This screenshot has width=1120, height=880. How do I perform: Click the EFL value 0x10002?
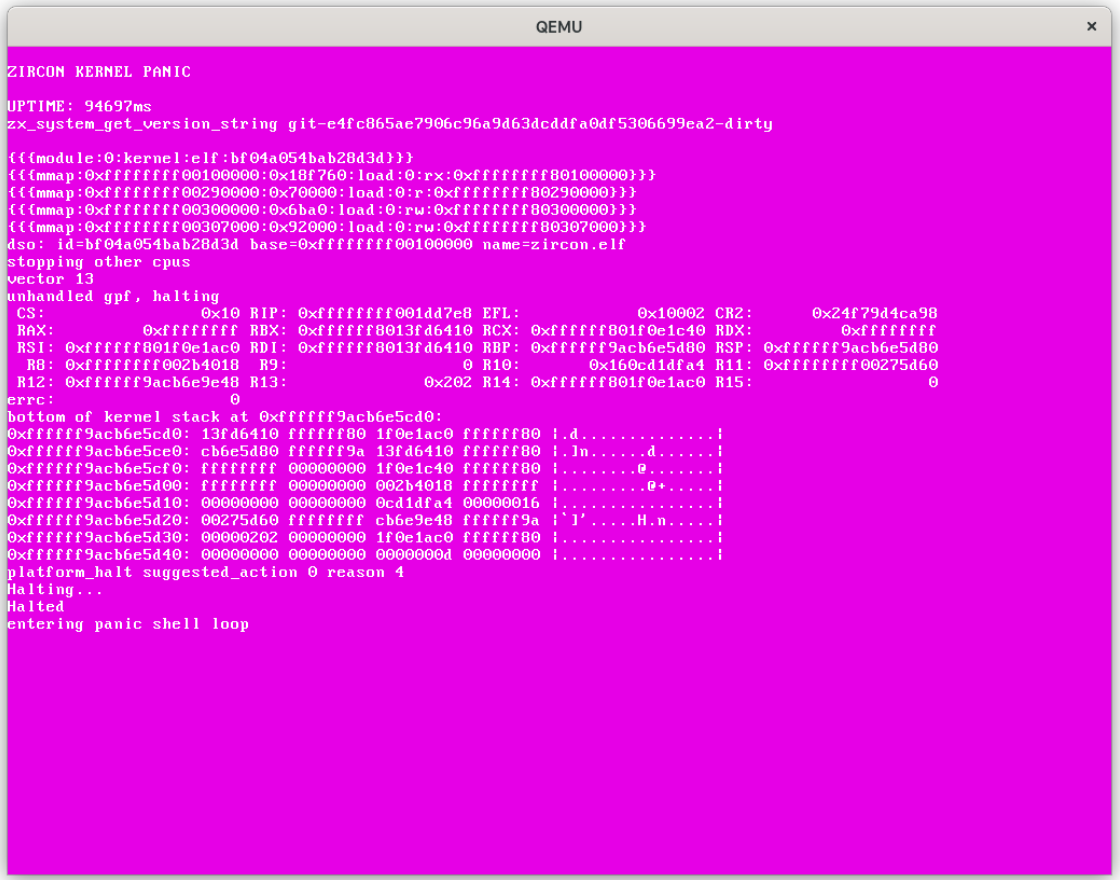point(671,314)
